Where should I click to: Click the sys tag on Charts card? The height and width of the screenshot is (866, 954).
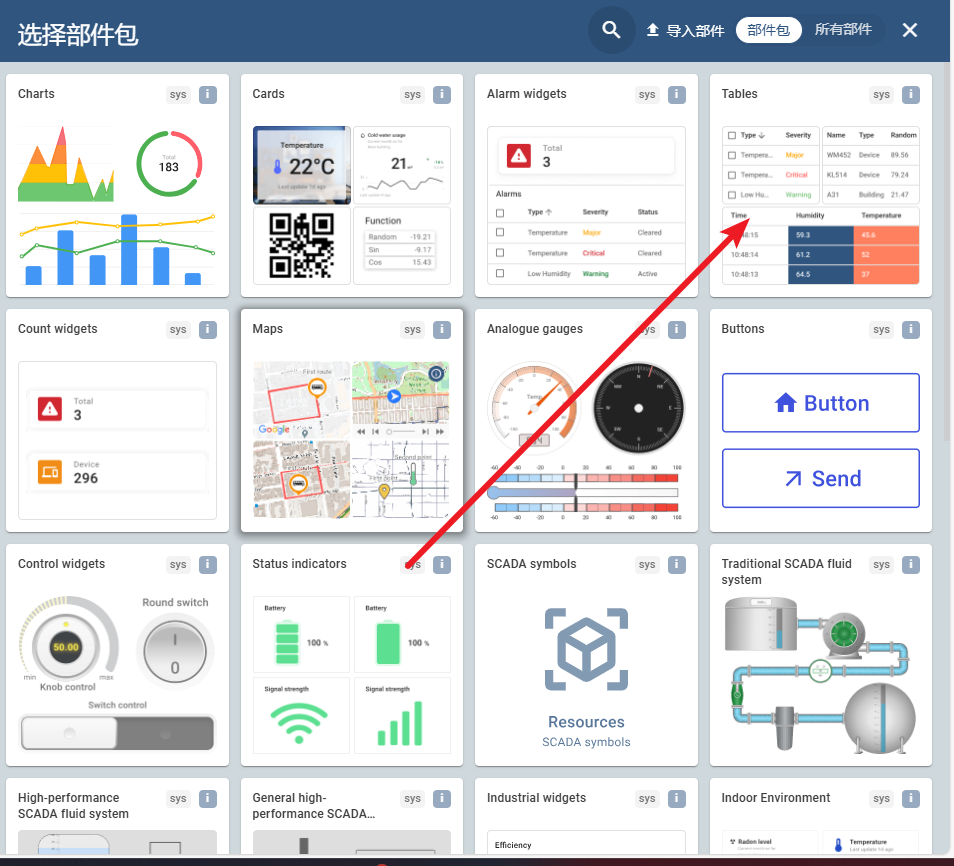(178, 94)
